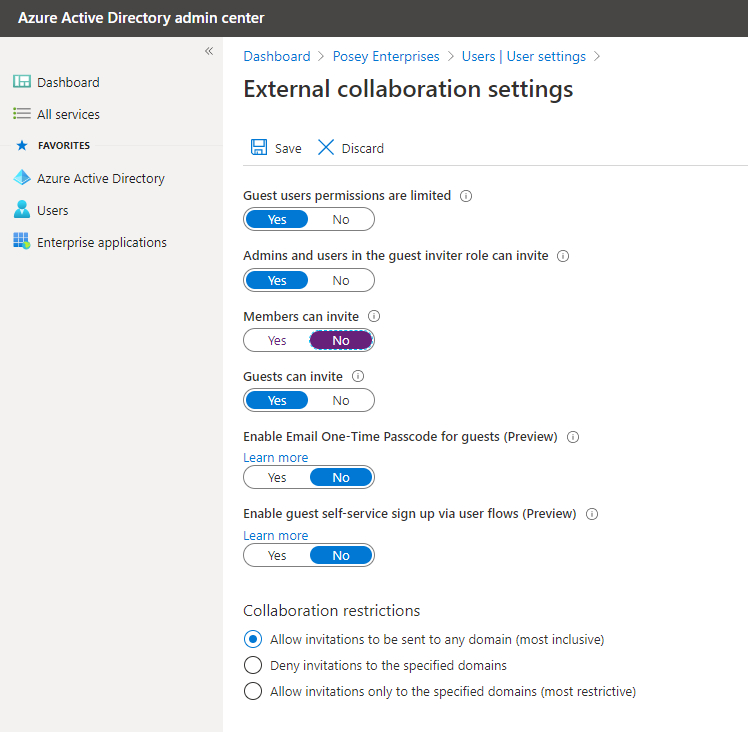Go to Dashboard breadcrumb link
The image size is (748, 732).
277,56
